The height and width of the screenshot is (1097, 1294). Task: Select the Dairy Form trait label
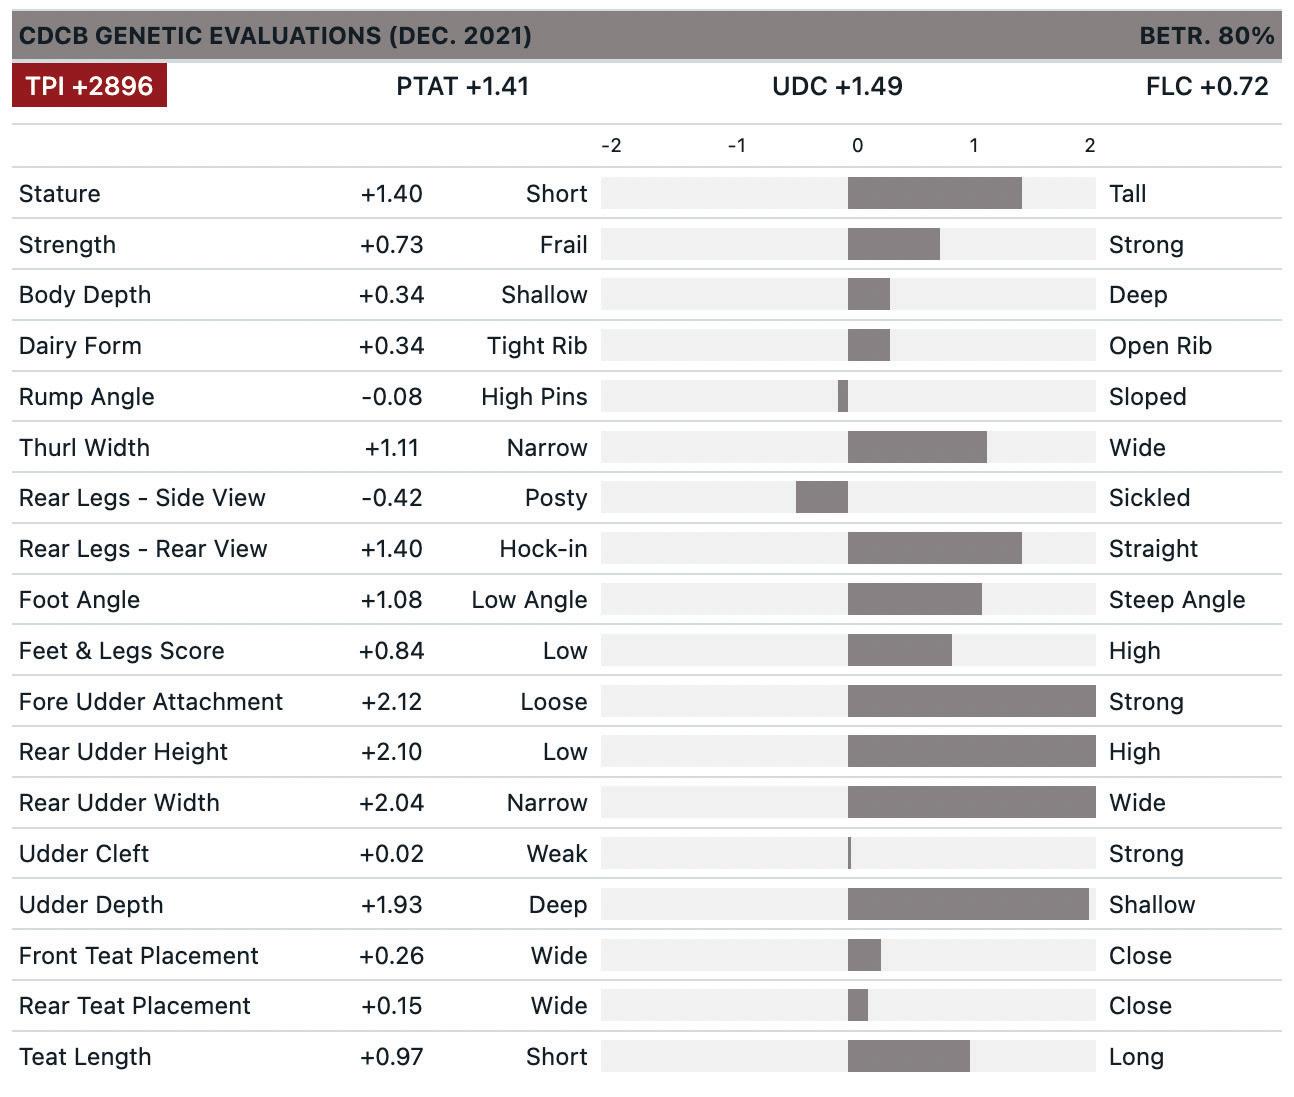pos(80,346)
